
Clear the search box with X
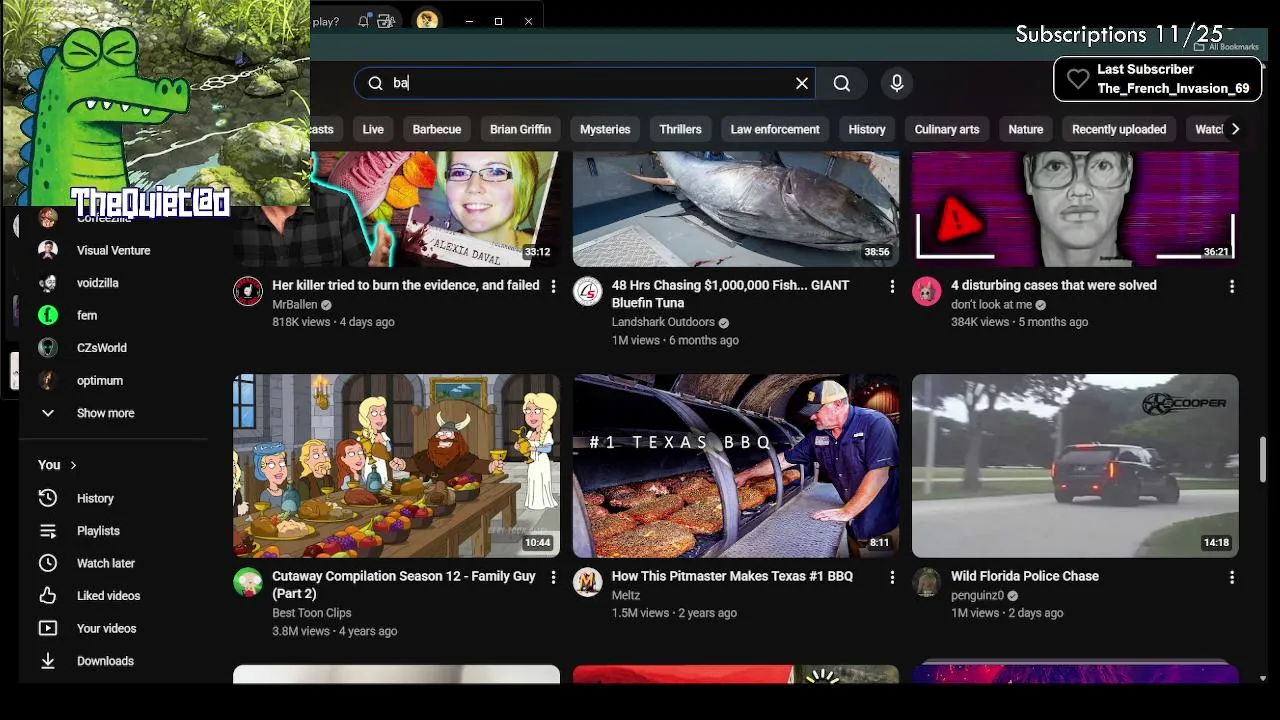(x=802, y=83)
